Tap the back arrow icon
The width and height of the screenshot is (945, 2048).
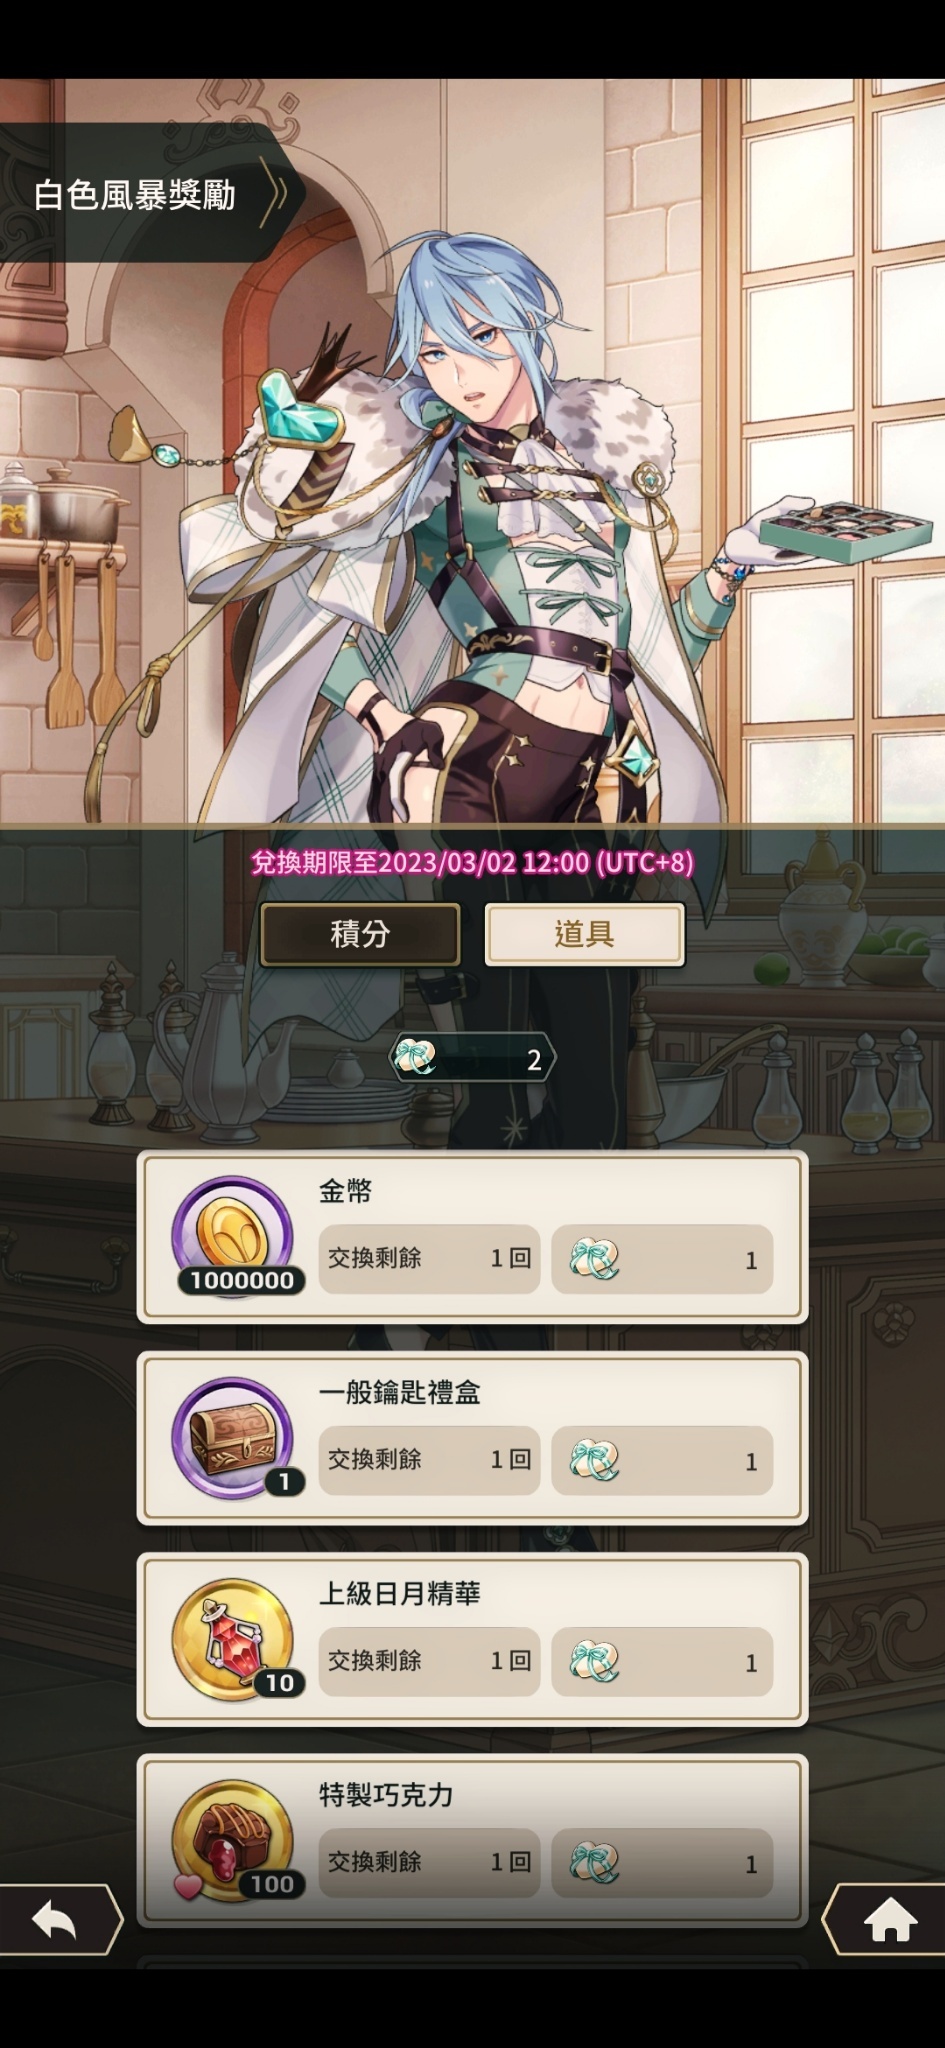(x=55, y=1919)
